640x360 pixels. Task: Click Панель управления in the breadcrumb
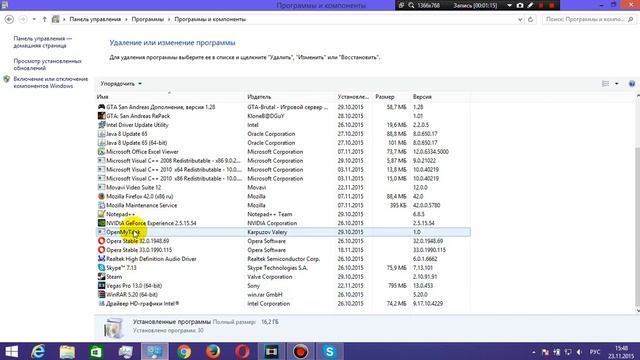pos(95,19)
